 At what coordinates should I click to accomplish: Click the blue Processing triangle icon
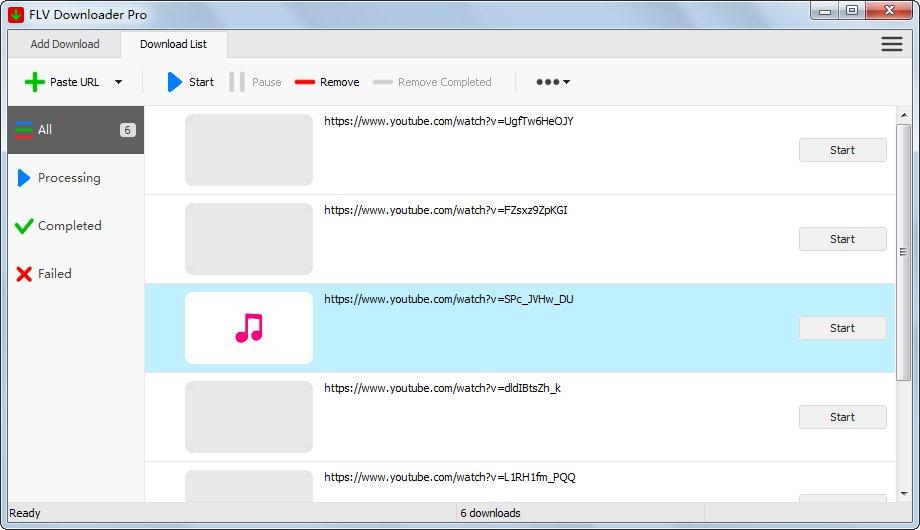coord(23,178)
